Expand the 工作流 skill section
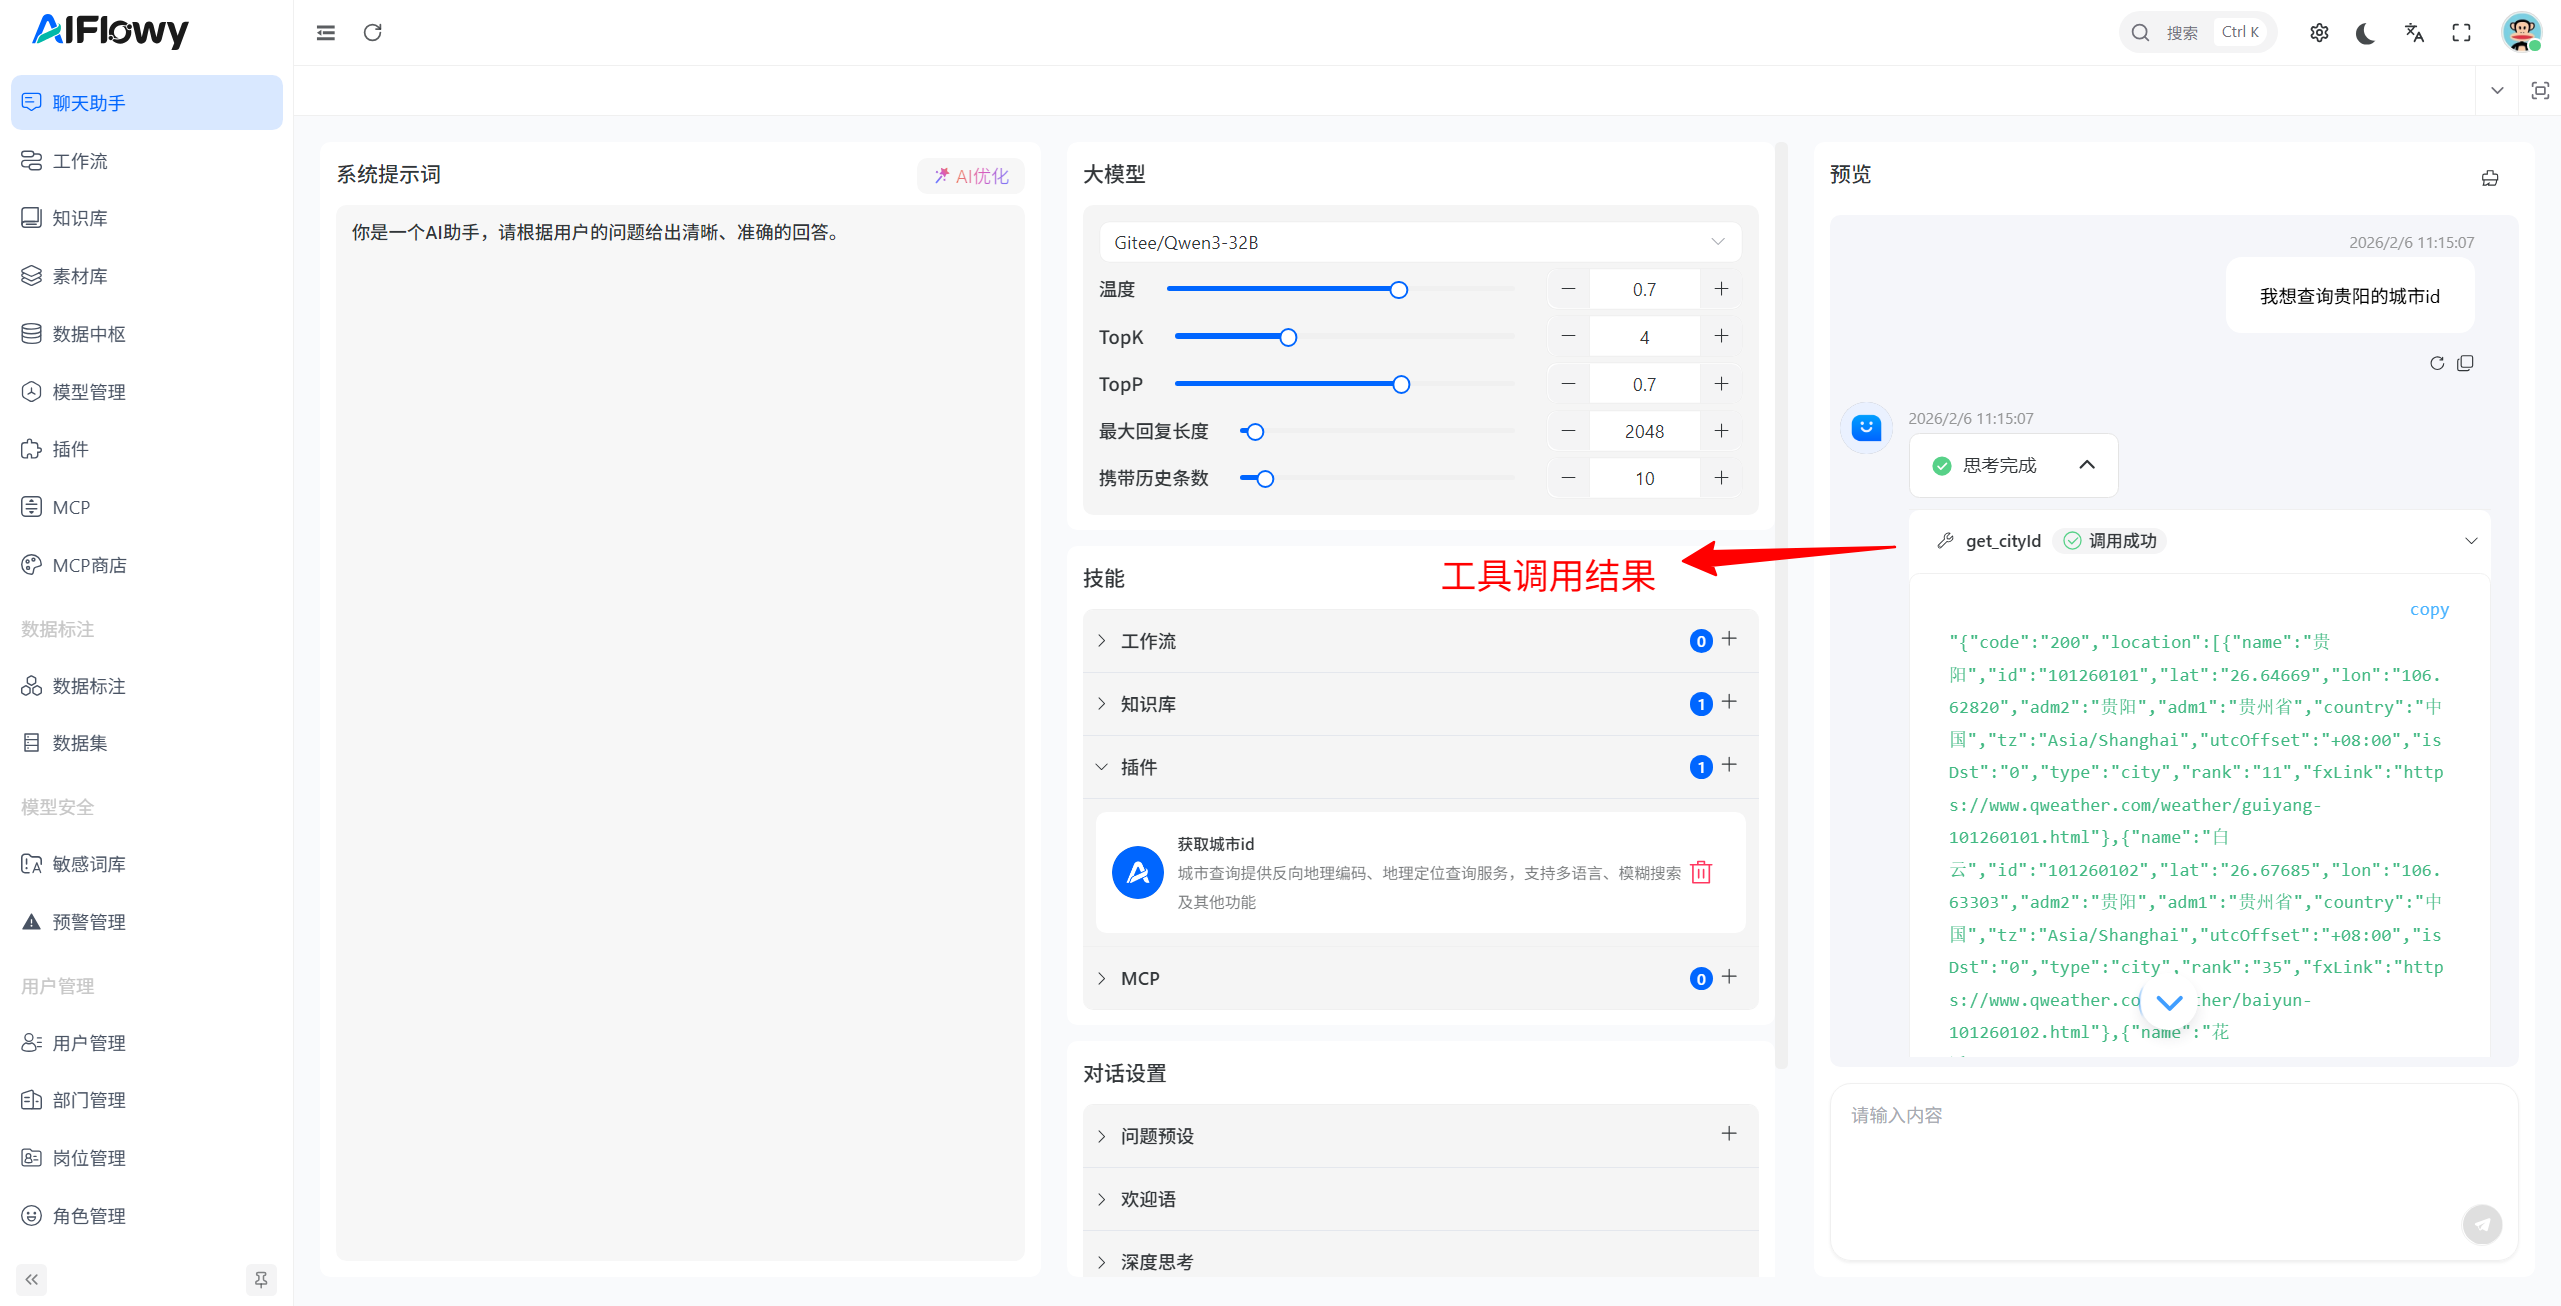 (x=1148, y=641)
